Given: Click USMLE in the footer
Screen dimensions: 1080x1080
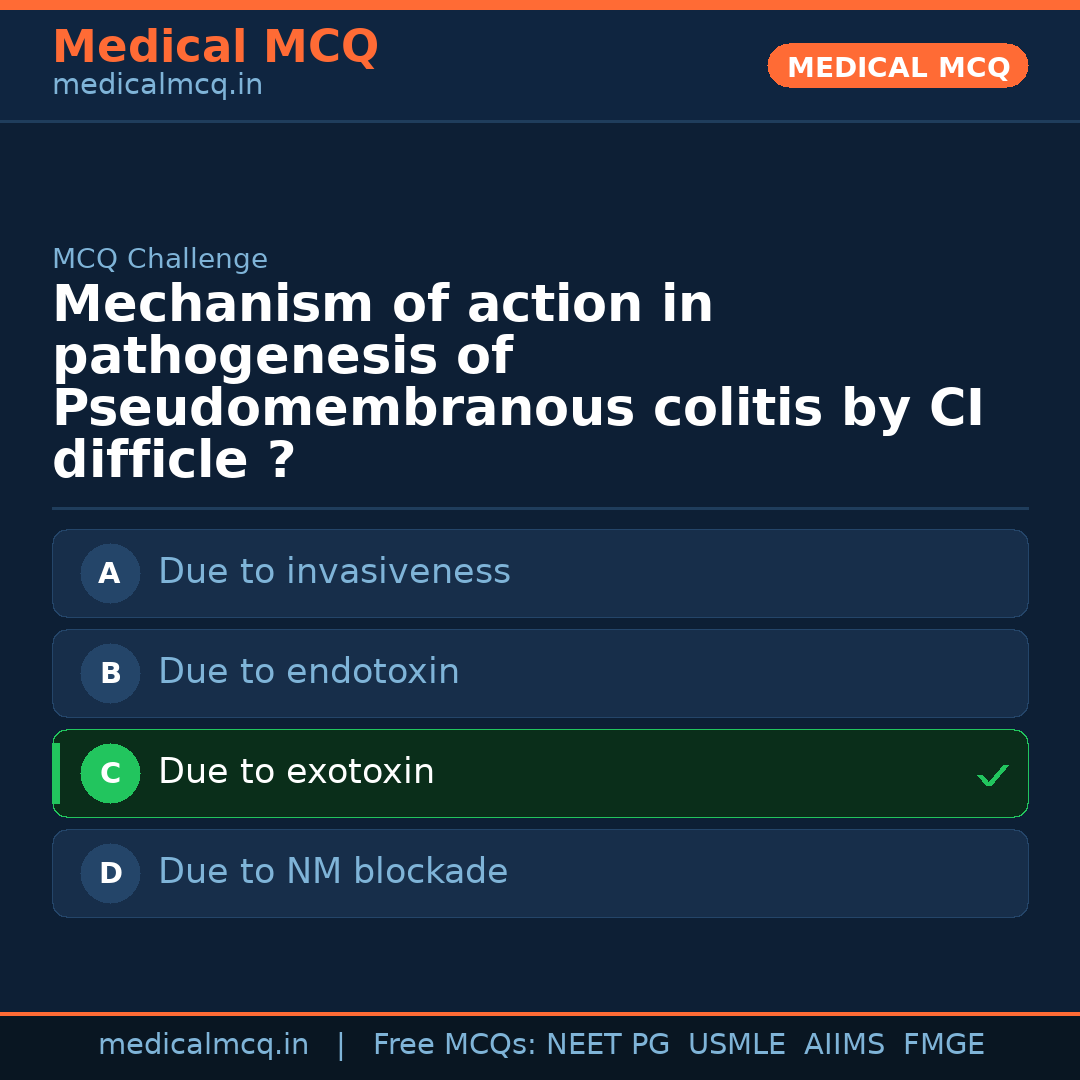Looking at the screenshot, I should [x=736, y=1045].
